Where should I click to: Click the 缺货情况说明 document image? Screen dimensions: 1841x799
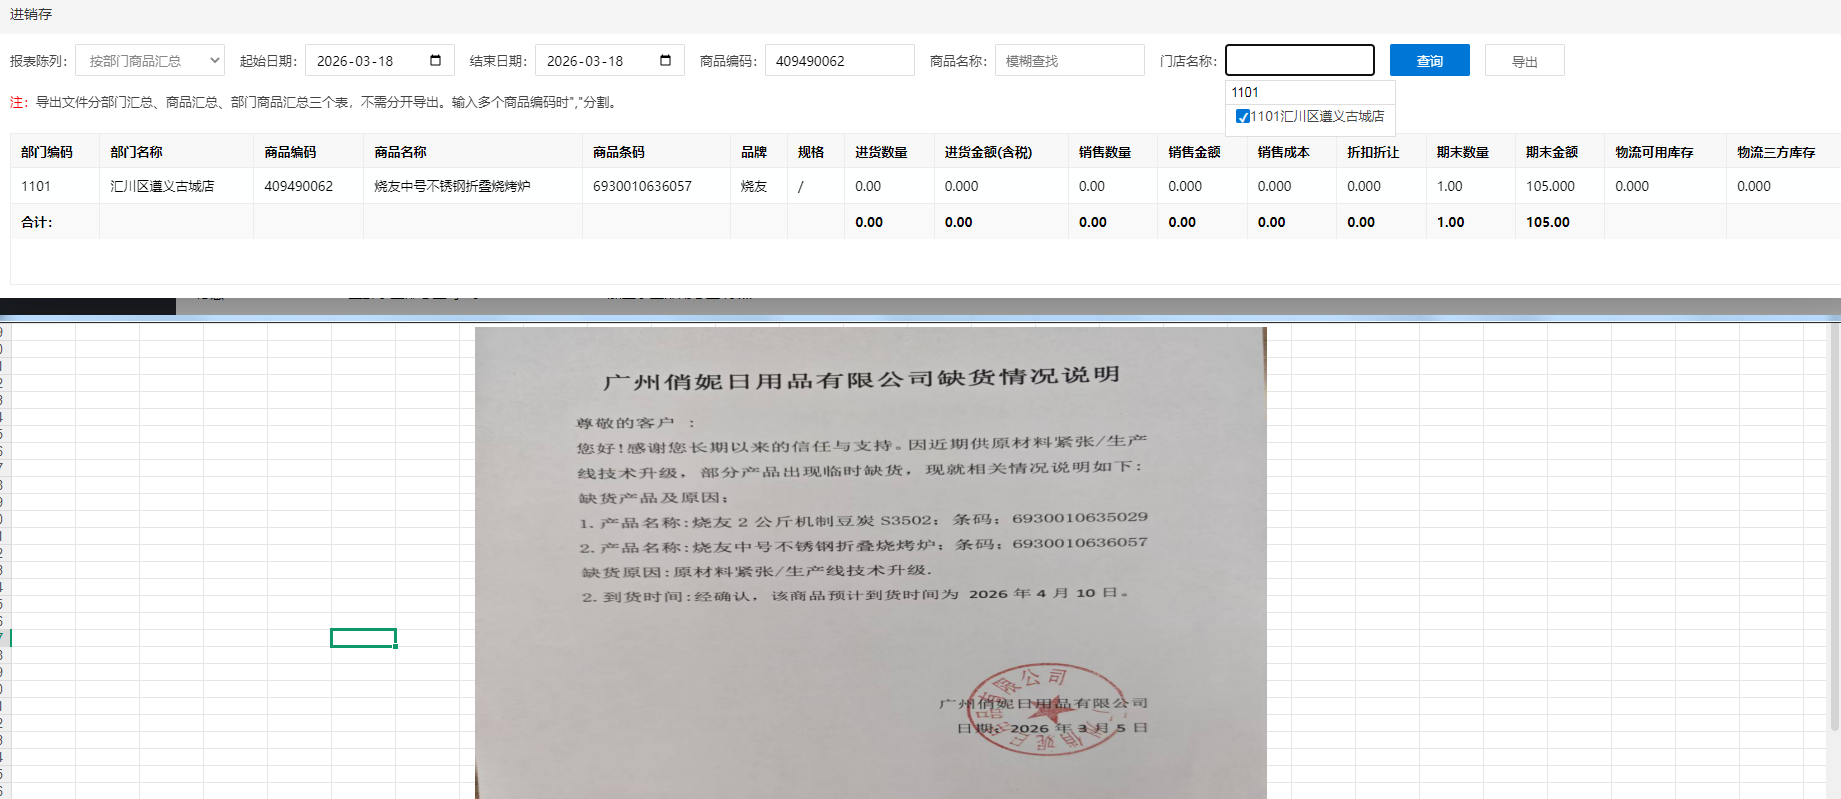870,560
